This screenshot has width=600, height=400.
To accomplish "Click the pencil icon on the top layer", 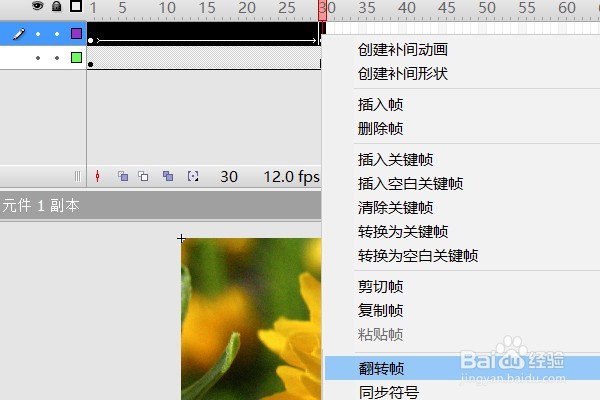I will [x=19, y=34].
